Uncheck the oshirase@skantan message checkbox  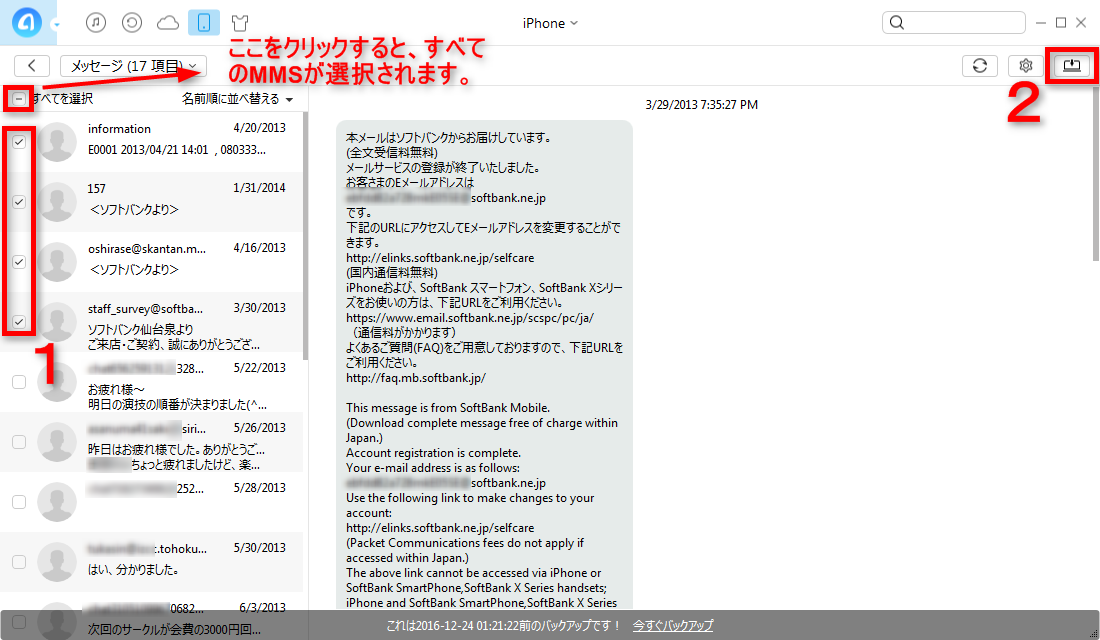click(19, 262)
